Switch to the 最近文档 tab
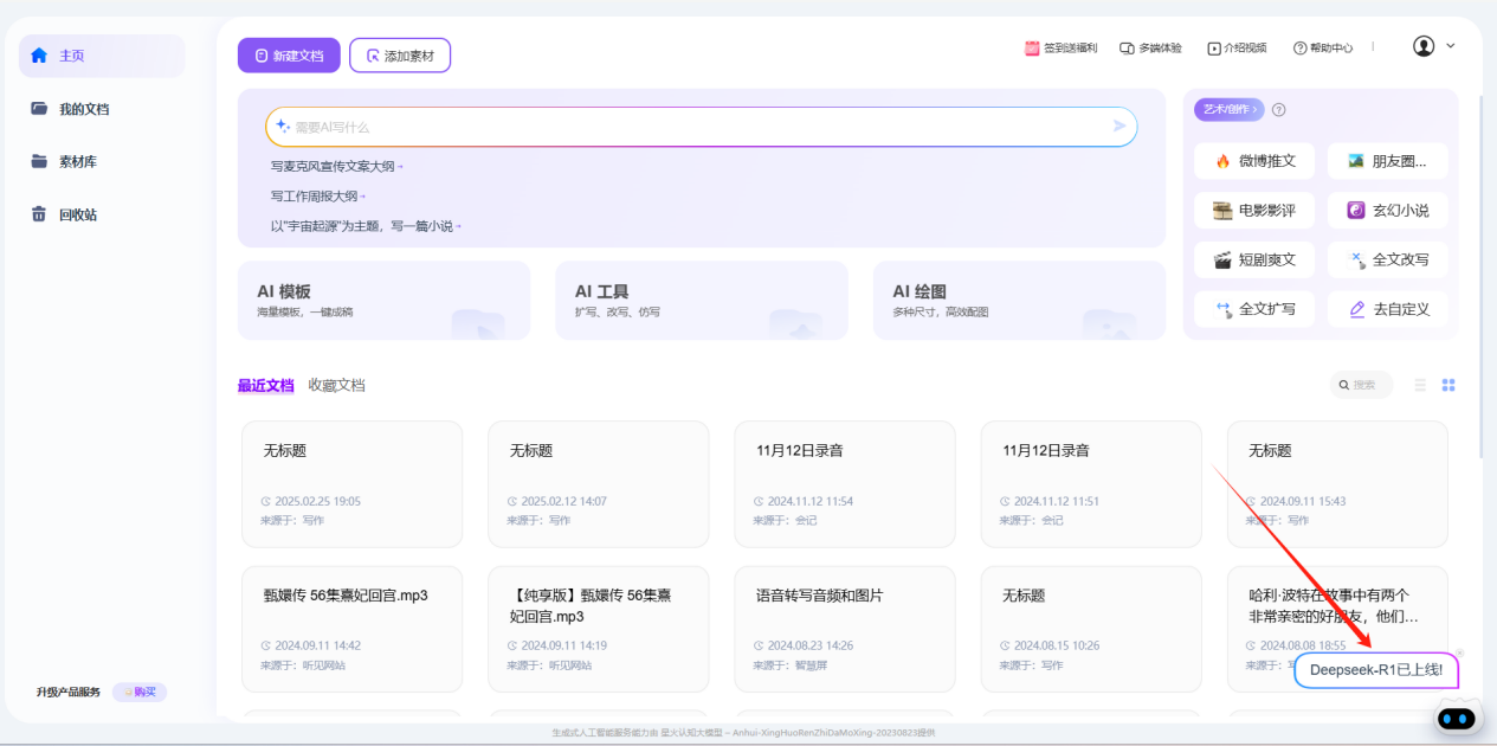Screen dimensions: 1497x746 tap(266, 385)
